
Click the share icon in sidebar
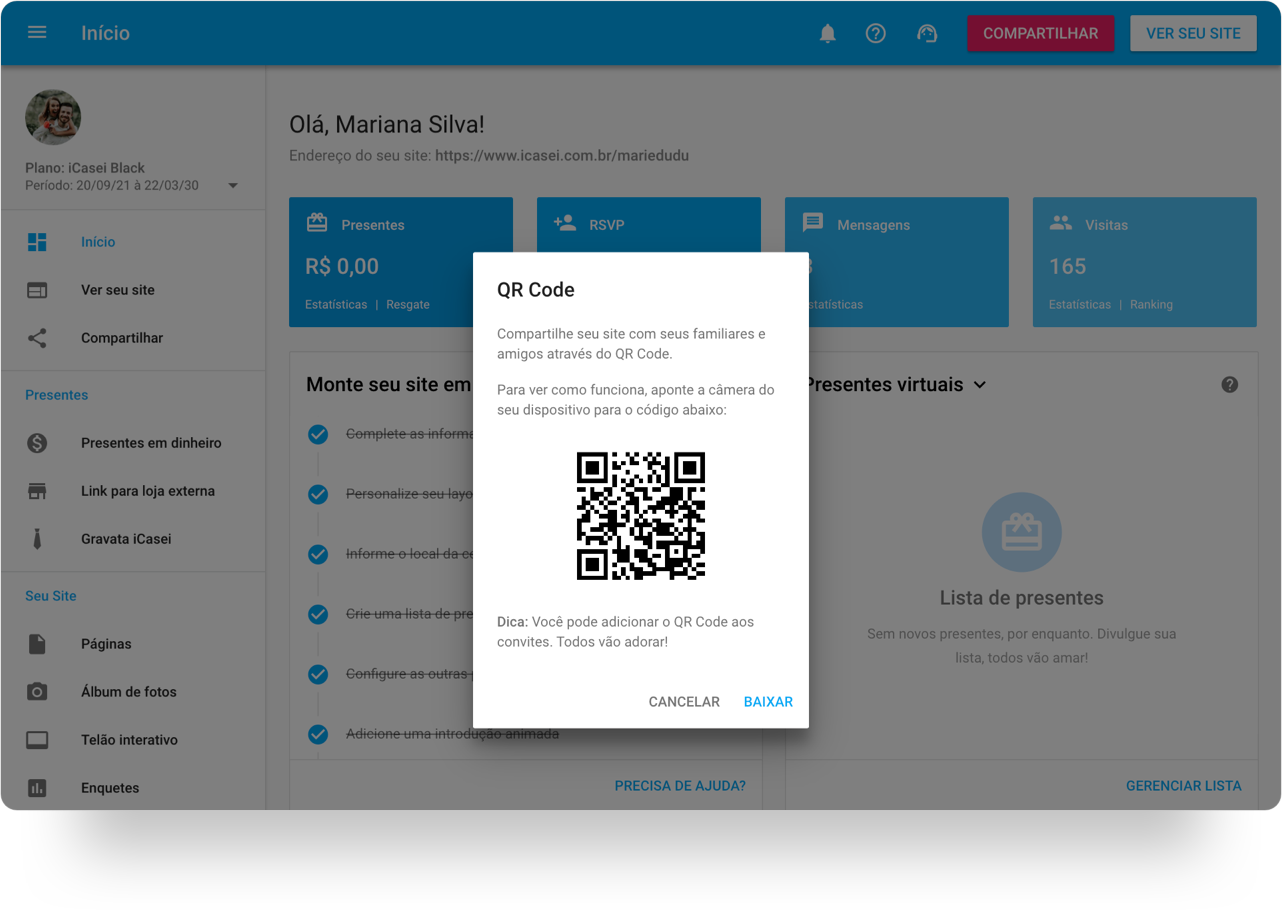click(x=37, y=338)
